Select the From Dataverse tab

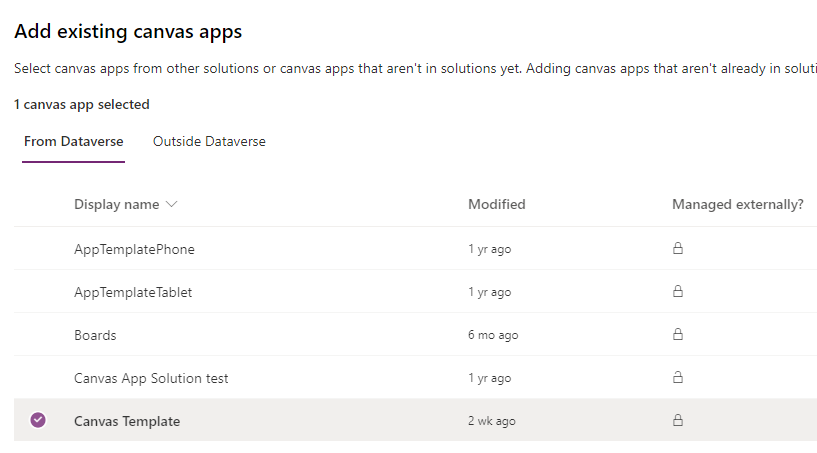74,141
